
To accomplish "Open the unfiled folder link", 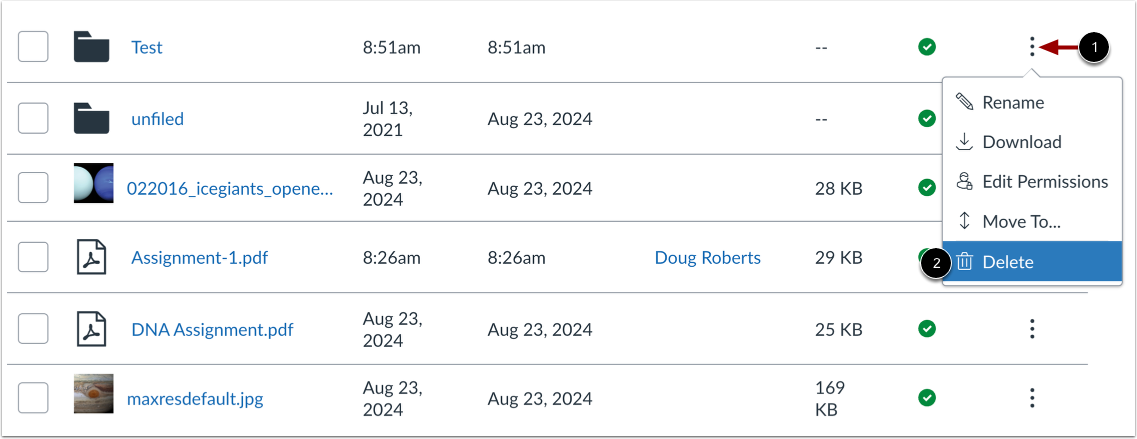I will (x=157, y=119).
